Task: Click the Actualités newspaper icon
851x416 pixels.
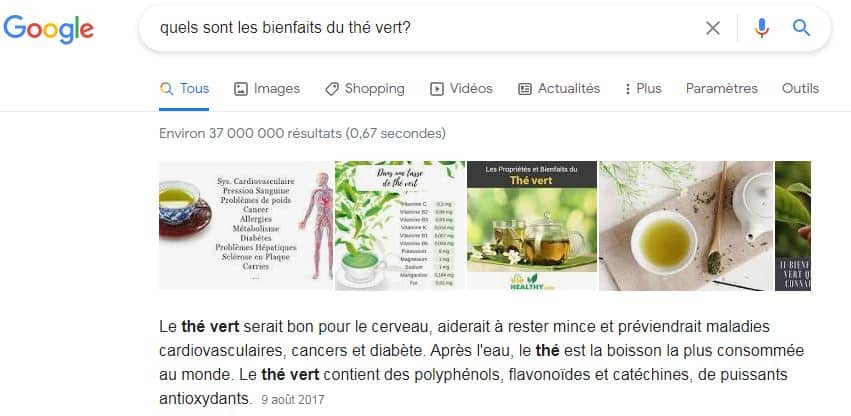Action: pyautogui.click(x=524, y=89)
